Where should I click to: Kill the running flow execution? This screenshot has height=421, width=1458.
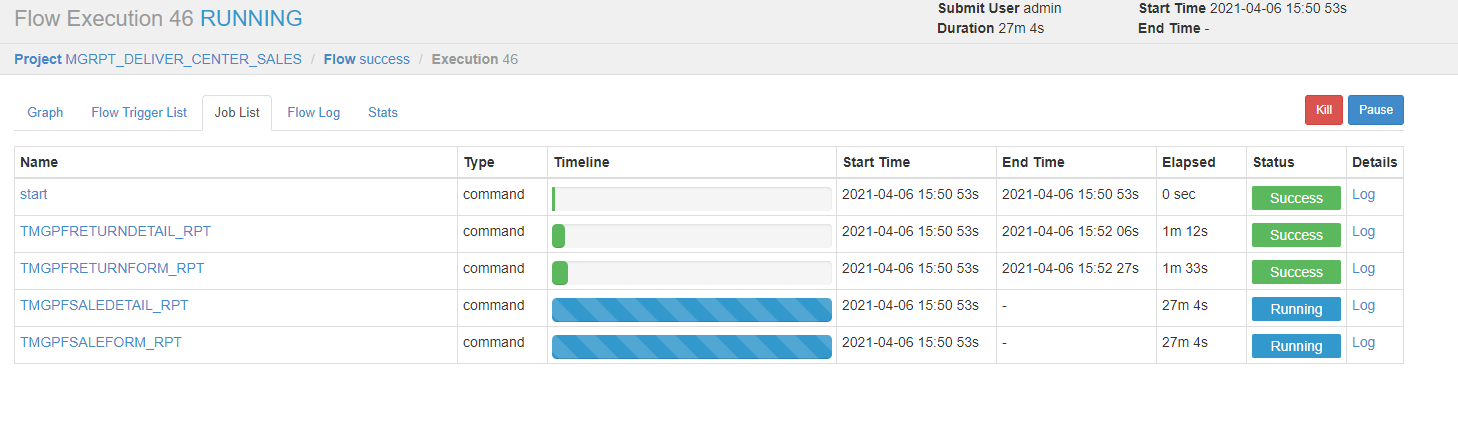1323,110
